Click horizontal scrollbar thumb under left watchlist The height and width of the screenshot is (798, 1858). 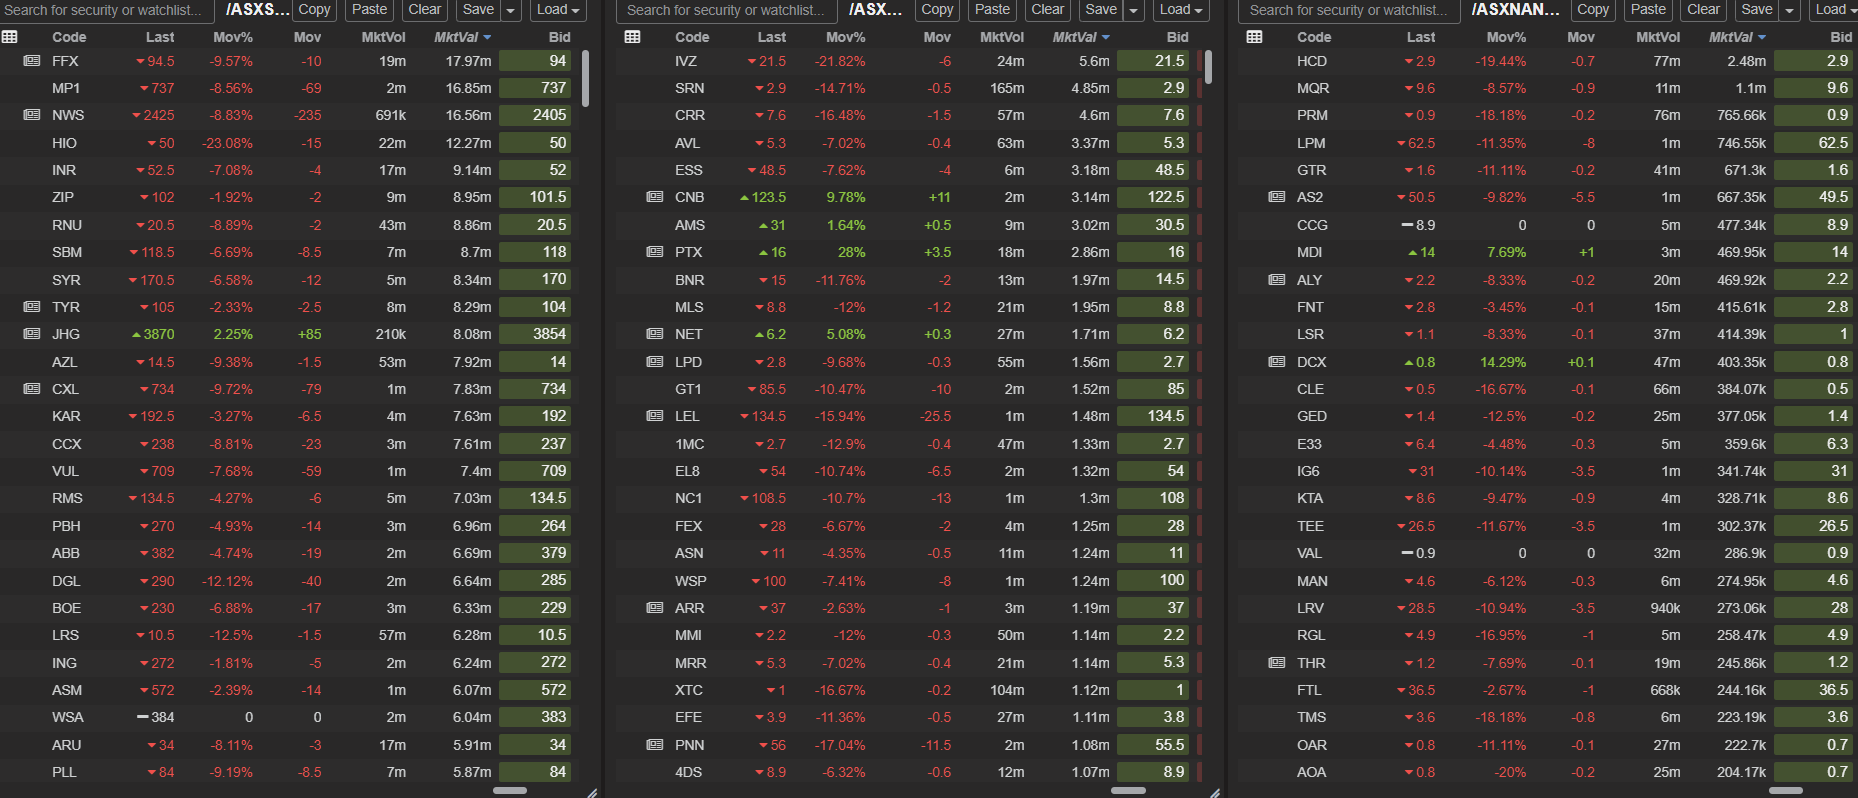[510, 790]
